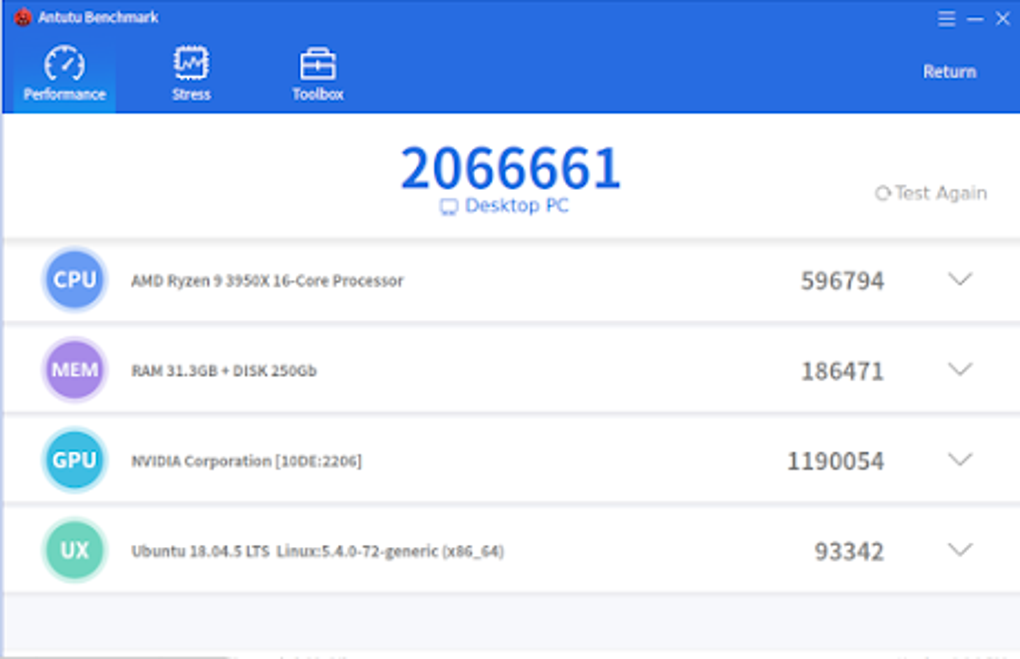Select the Performance gauge icon
This screenshot has height=659, width=1020.
pyautogui.click(x=63, y=62)
